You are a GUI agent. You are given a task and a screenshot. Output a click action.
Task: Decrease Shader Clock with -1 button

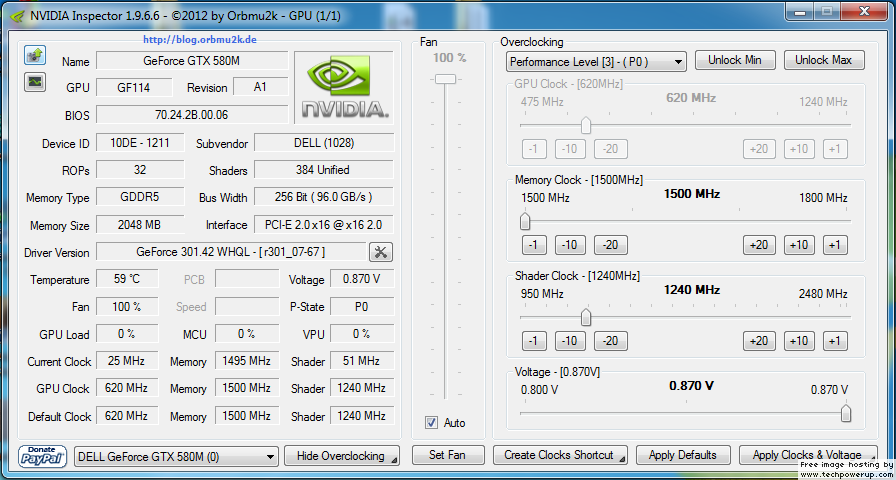click(x=534, y=341)
